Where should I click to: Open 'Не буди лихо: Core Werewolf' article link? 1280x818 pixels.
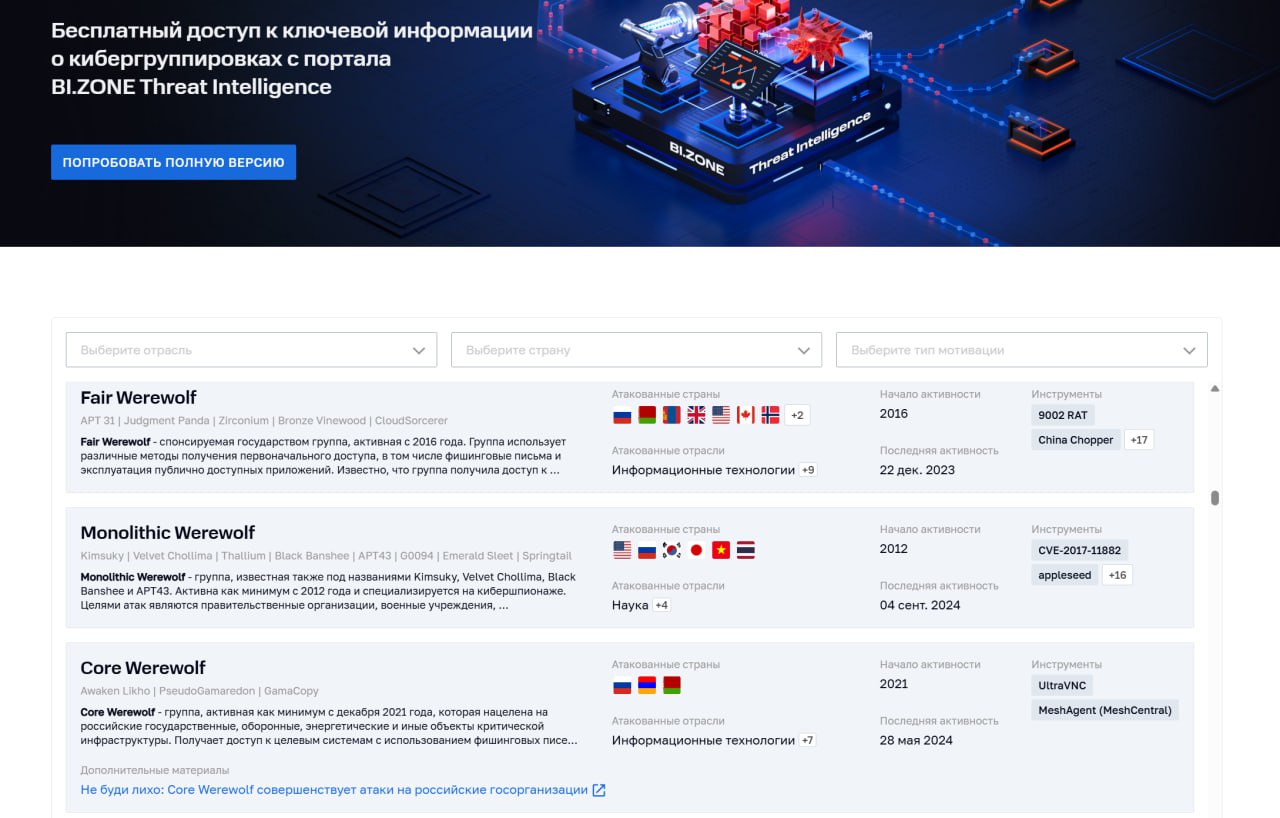click(334, 790)
